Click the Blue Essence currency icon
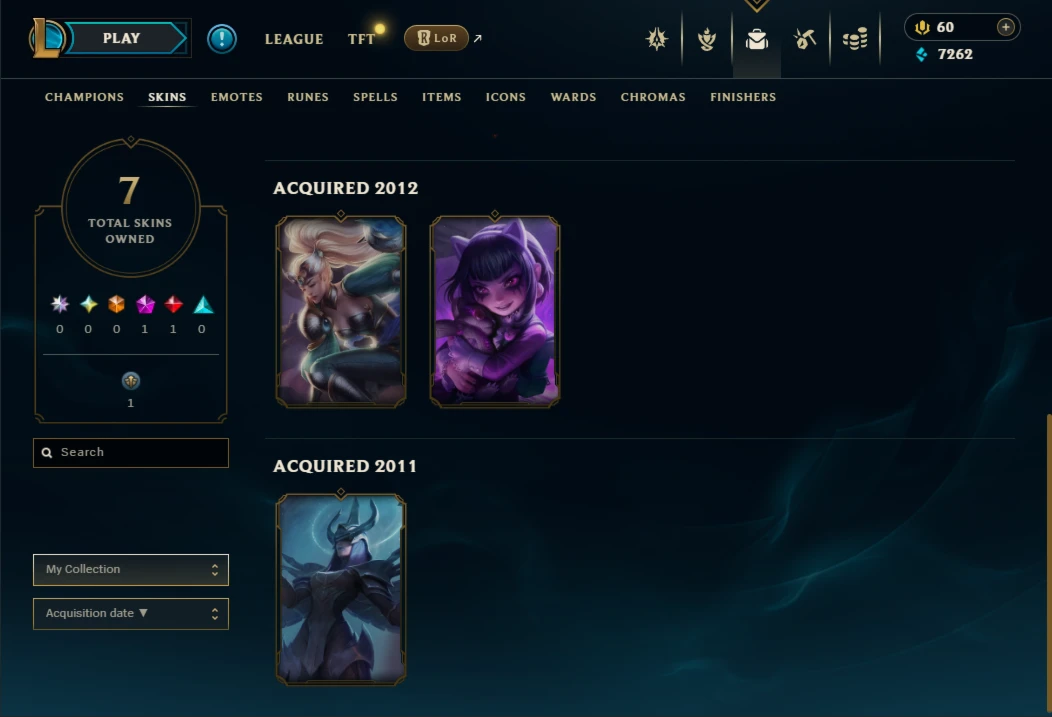The image size is (1052, 717). pos(923,54)
